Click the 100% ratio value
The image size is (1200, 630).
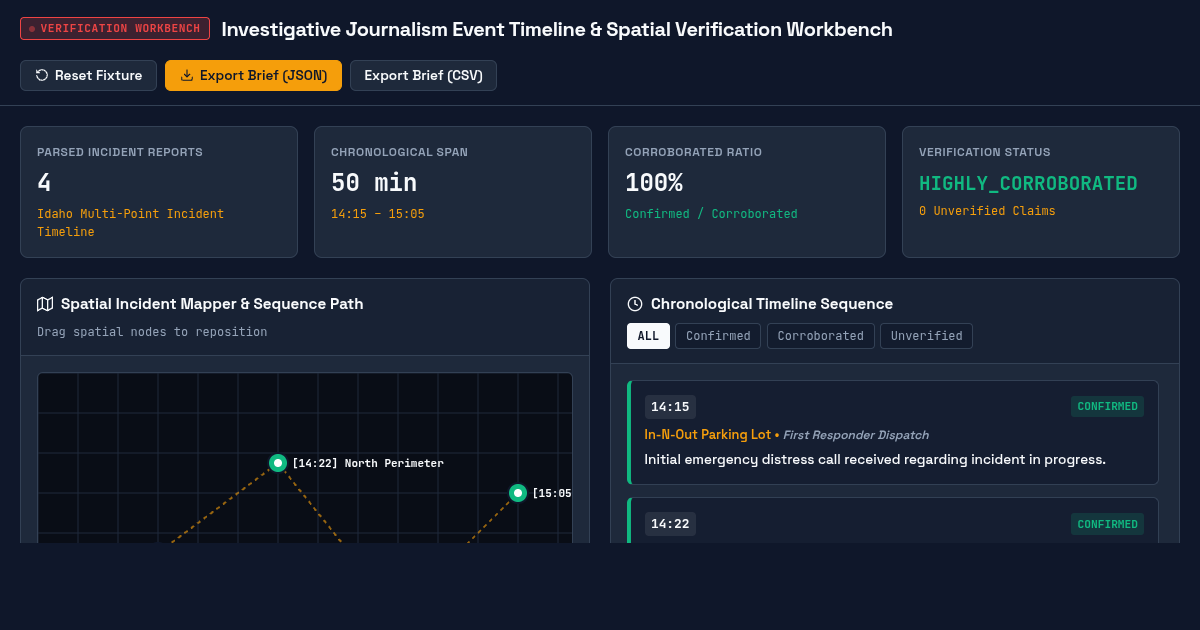(x=654, y=183)
